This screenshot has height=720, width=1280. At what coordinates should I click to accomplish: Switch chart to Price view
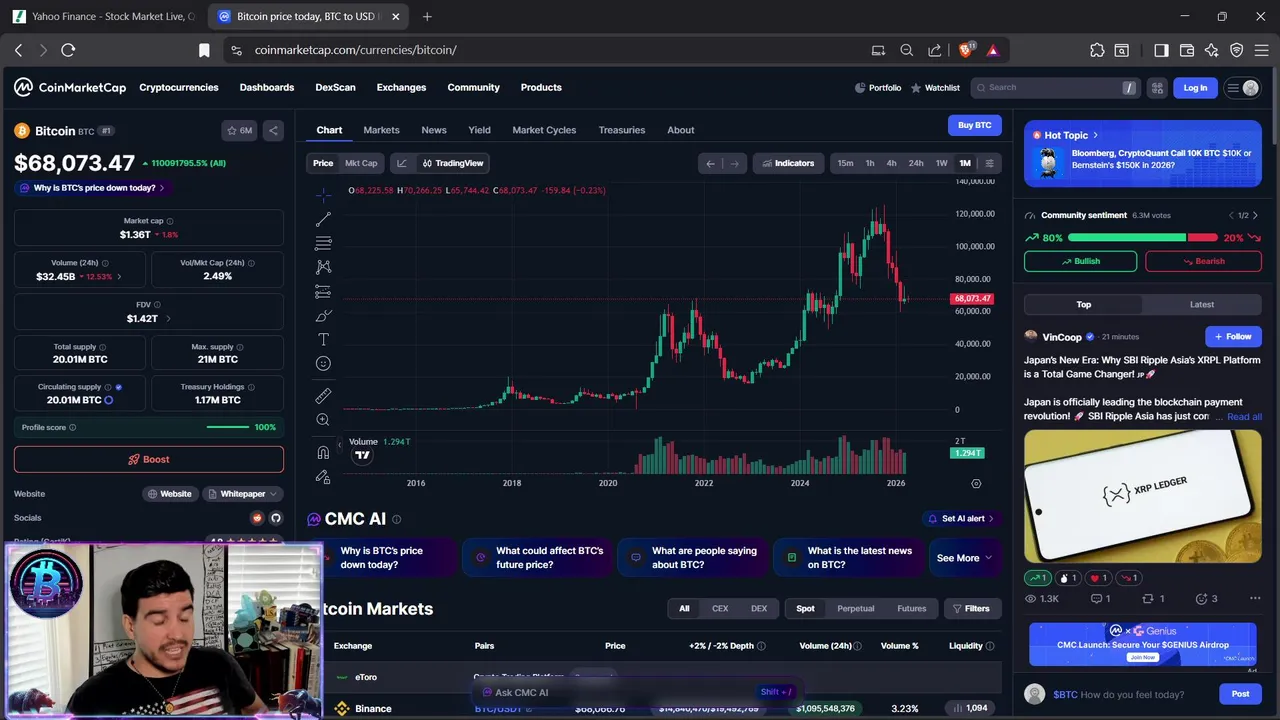click(323, 163)
